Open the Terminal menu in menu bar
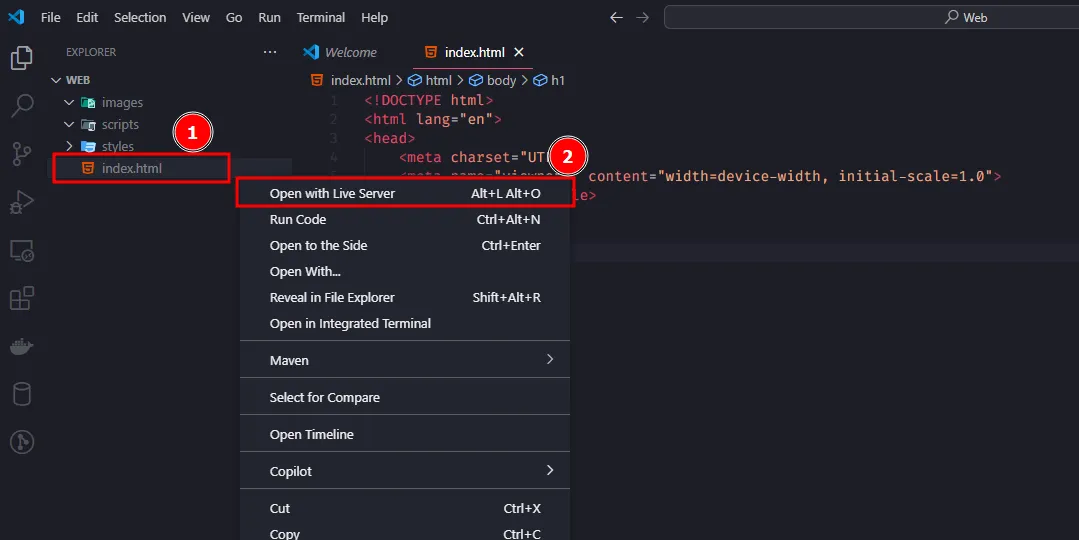The height and width of the screenshot is (540, 1079). (320, 17)
